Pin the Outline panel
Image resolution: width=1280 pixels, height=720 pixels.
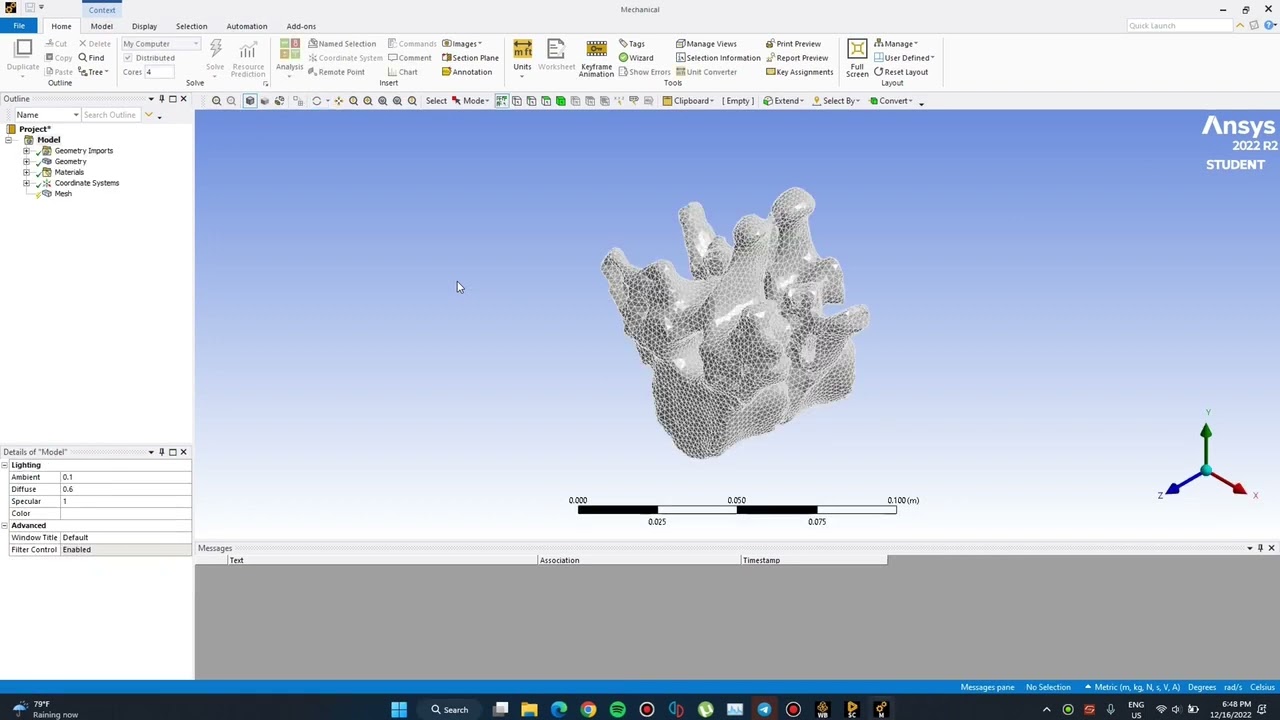coord(161,99)
